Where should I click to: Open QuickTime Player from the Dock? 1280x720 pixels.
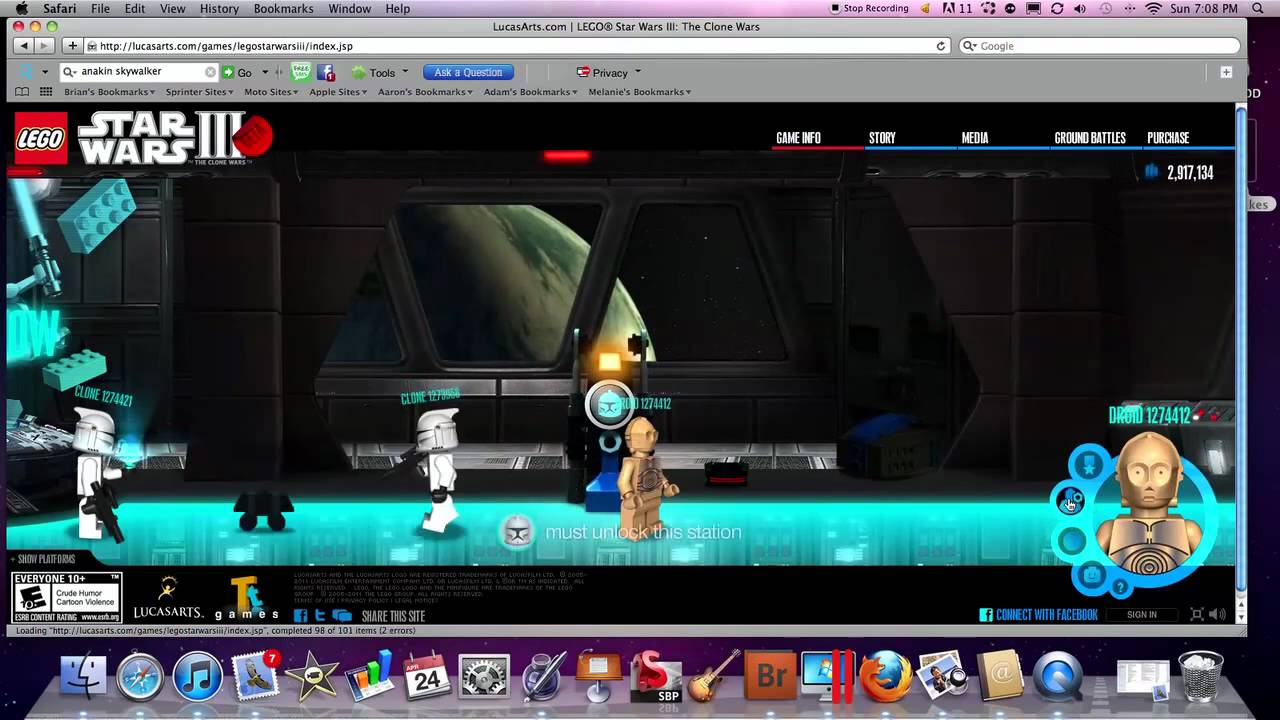[x=1058, y=676]
